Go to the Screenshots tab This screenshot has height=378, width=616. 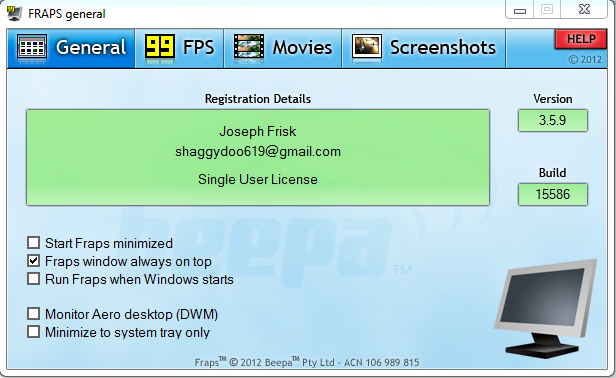[424, 48]
